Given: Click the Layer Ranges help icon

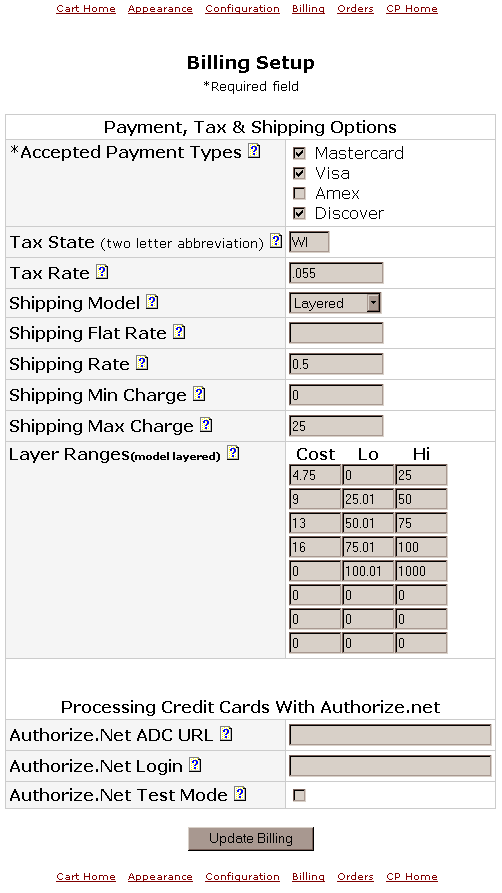Looking at the screenshot, I should coord(233,453).
